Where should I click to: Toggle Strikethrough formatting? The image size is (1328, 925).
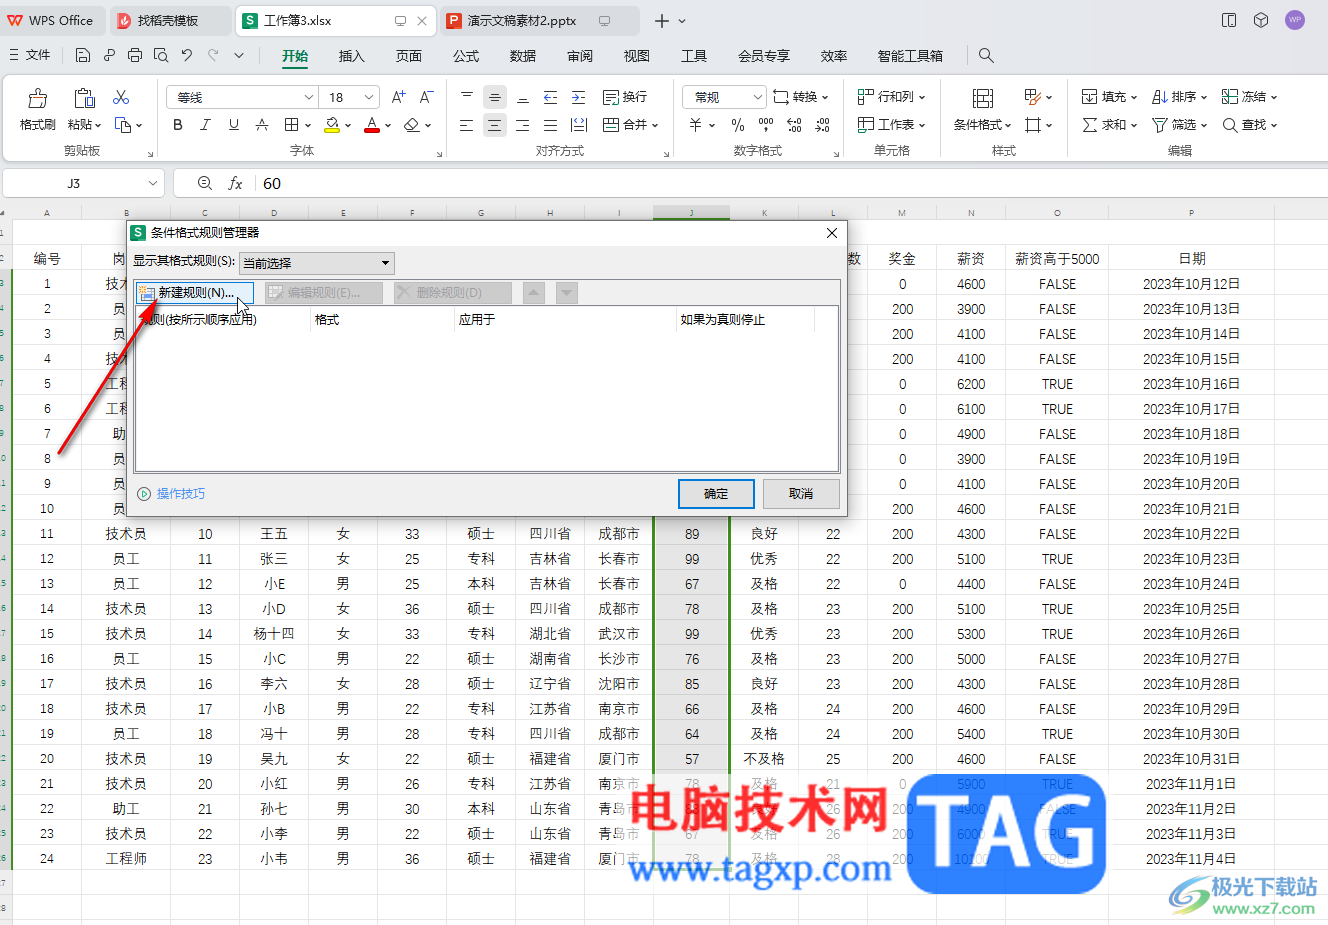[x=262, y=125]
